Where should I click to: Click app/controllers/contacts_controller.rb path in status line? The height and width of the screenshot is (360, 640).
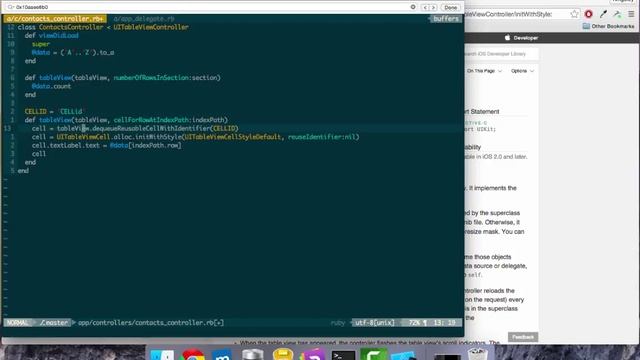[151, 322]
